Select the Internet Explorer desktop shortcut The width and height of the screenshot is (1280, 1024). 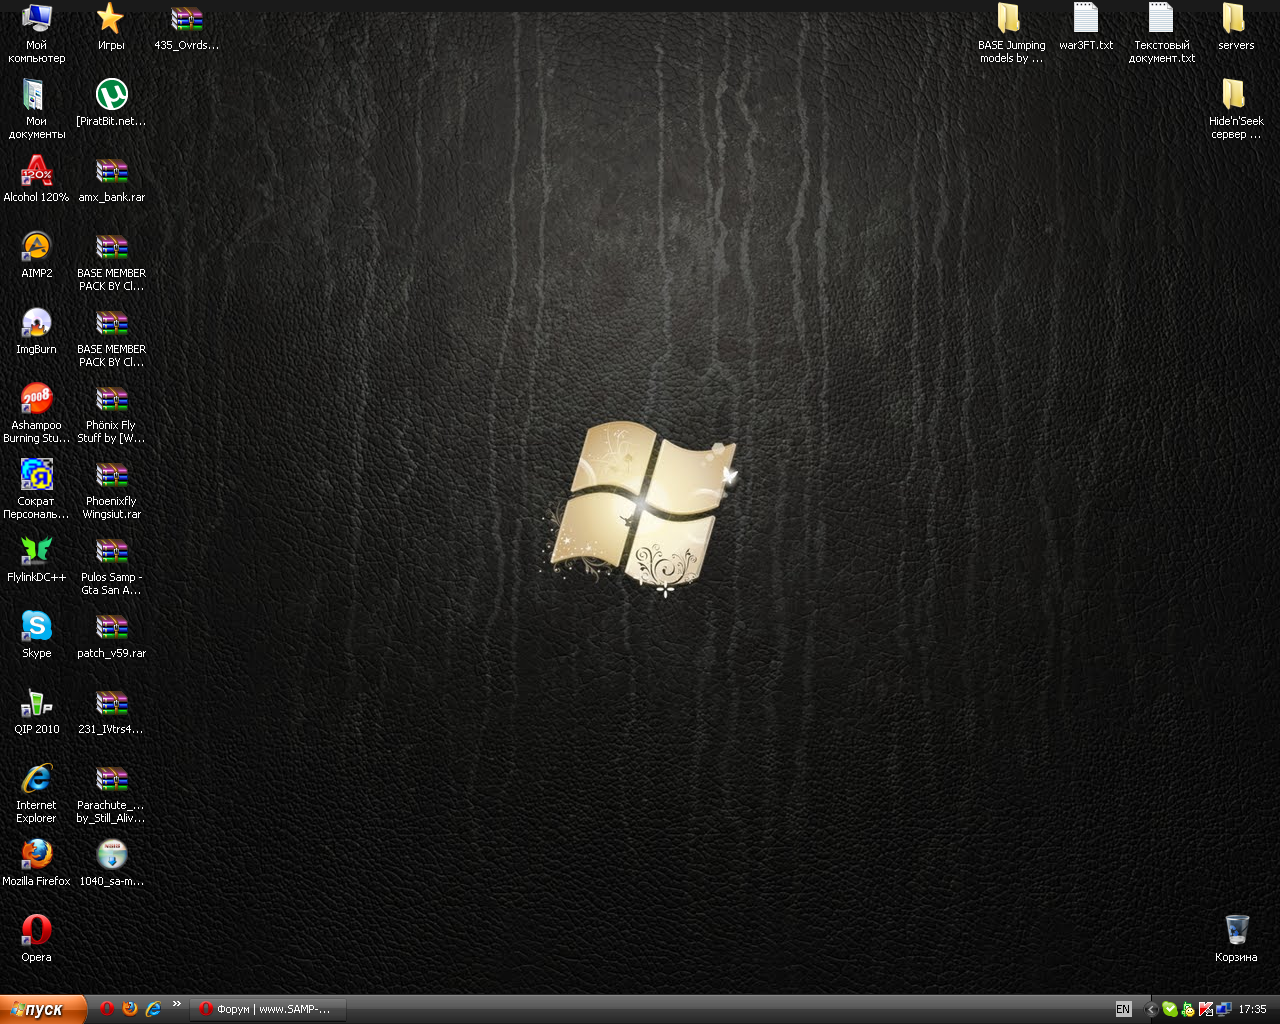pyautogui.click(x=37, y=793)
